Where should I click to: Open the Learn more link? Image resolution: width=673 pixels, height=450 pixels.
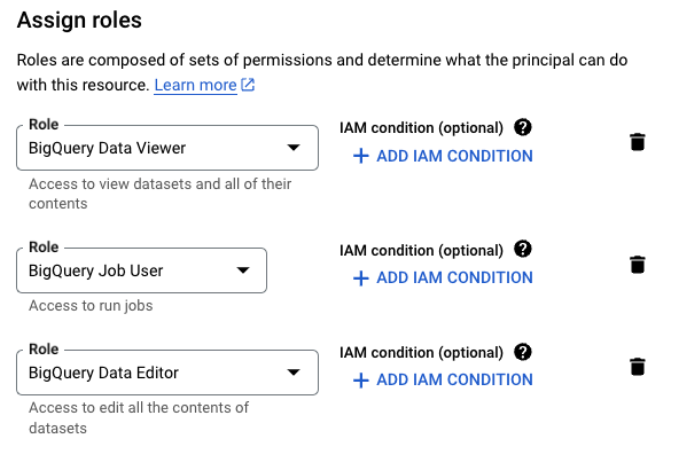coord(195,86)
